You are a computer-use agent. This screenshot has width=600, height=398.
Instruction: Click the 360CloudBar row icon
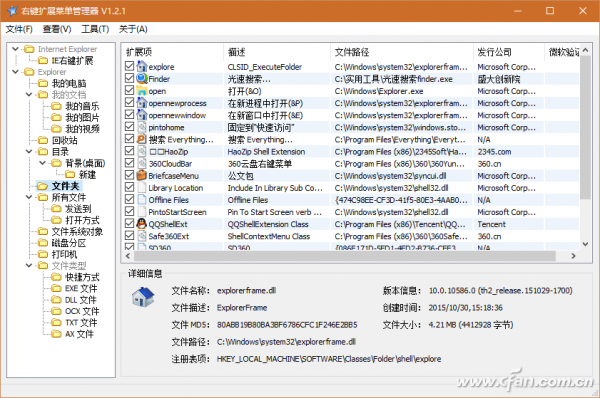coord(142,163)
